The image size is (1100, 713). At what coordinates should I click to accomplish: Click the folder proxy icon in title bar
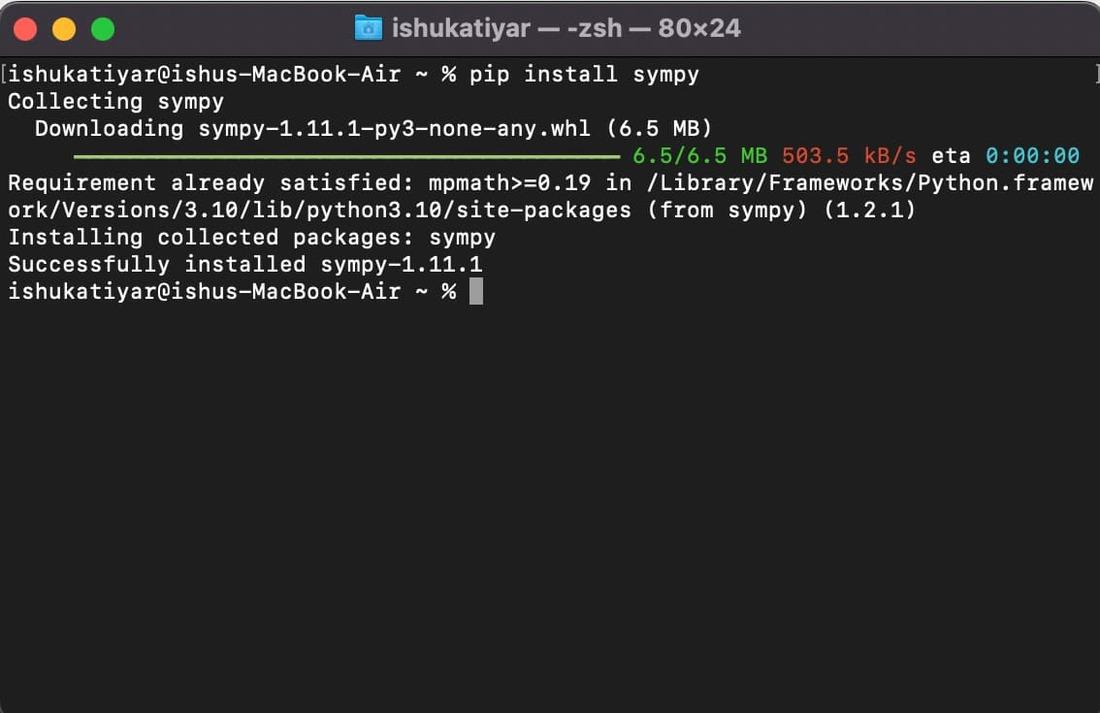pyautogui.click(x=369, y=28)
